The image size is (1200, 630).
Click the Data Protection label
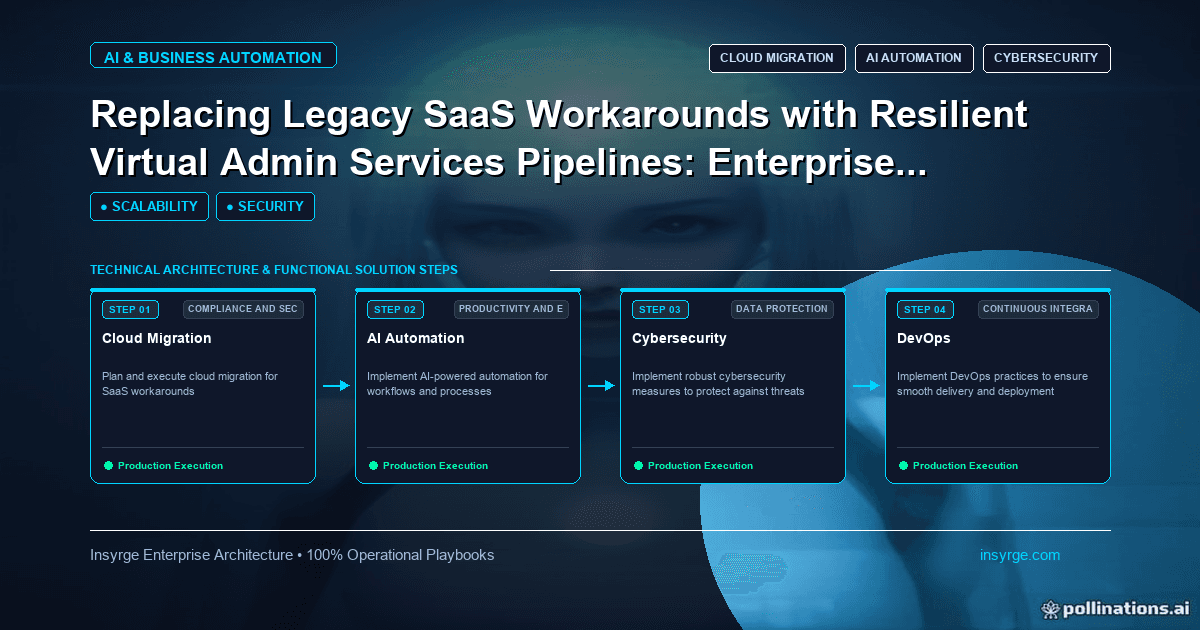point(782,309)
